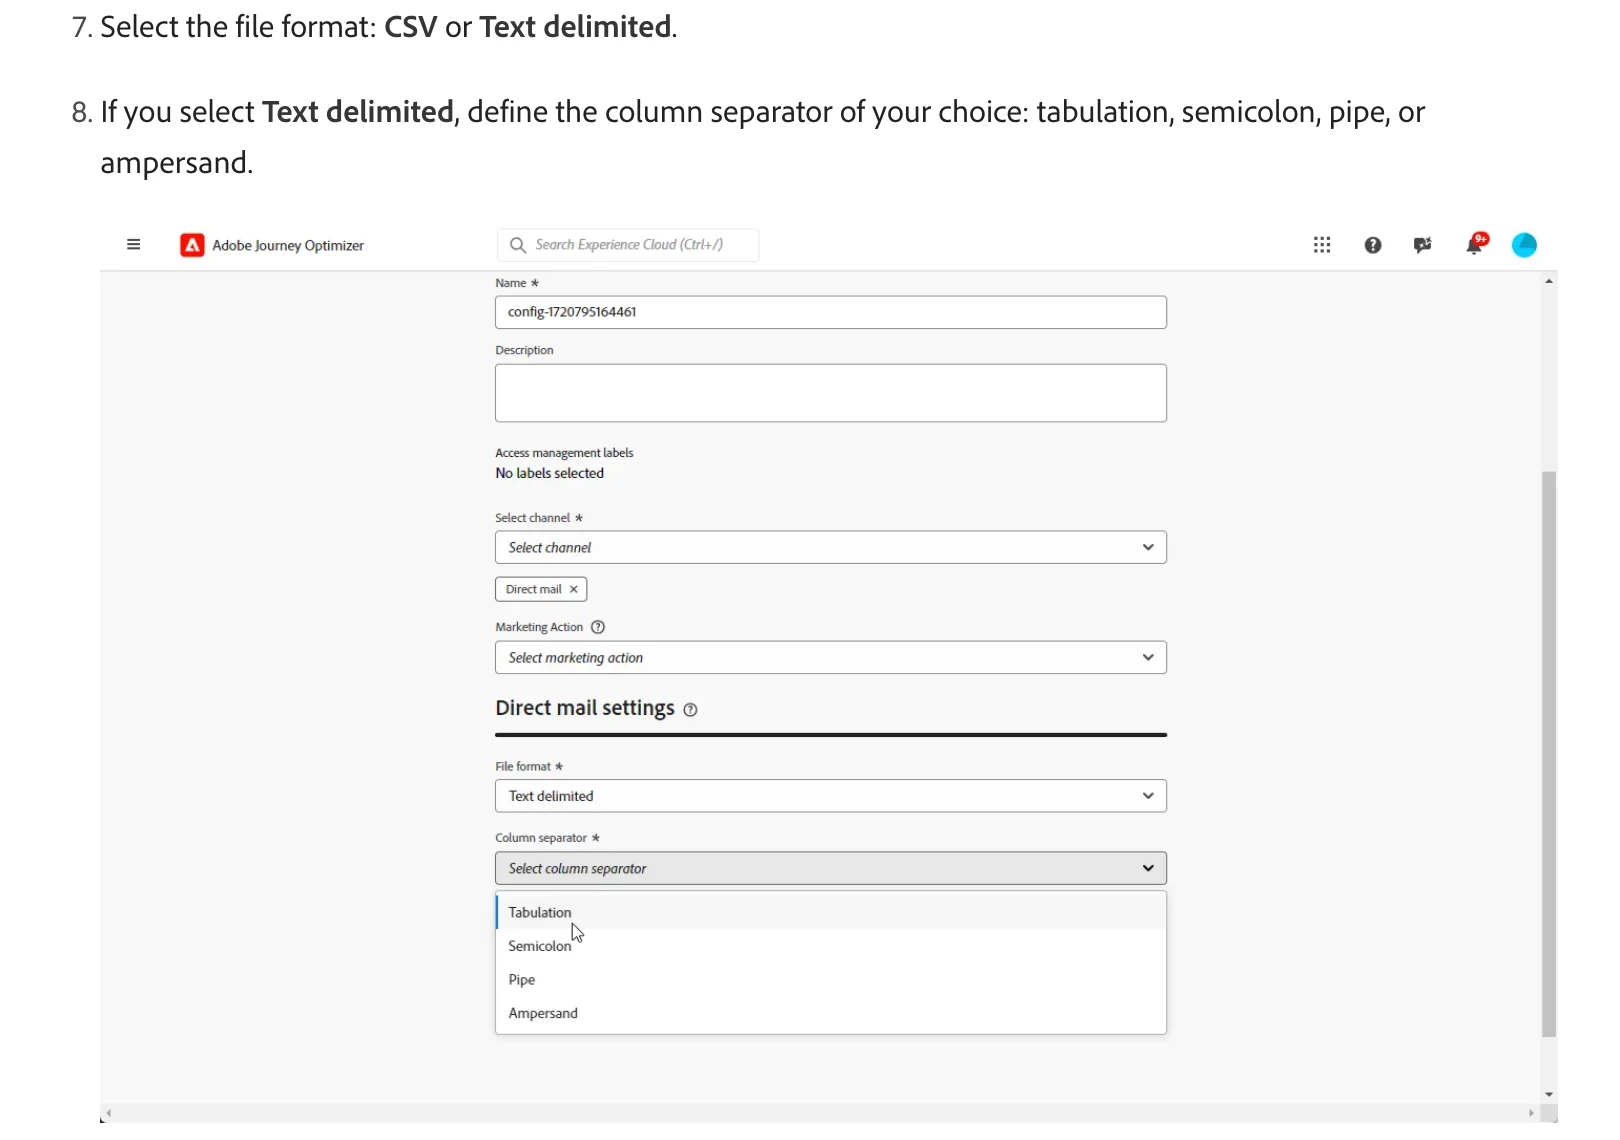The height and width of the screenshot is (1140, 1620).
Task: Expand the Select marketing action dropdown
Action: pos(830,658)
